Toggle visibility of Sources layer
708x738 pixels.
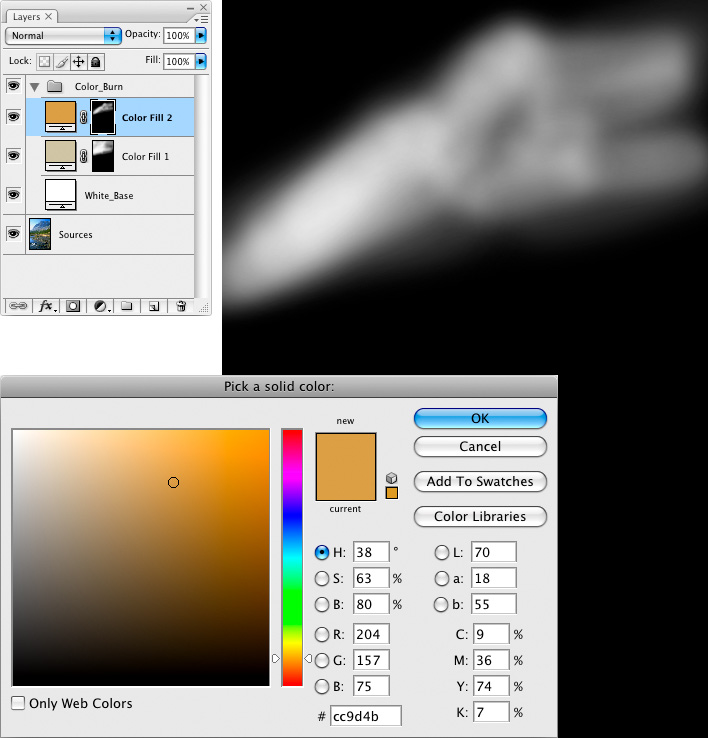tap(13, 234)
